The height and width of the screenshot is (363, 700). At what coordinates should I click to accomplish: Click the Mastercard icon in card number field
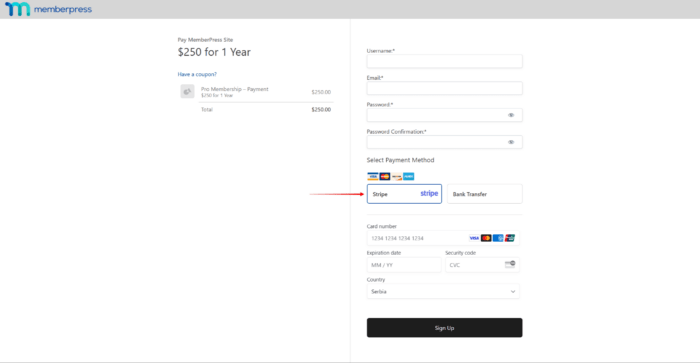point(486,238)
